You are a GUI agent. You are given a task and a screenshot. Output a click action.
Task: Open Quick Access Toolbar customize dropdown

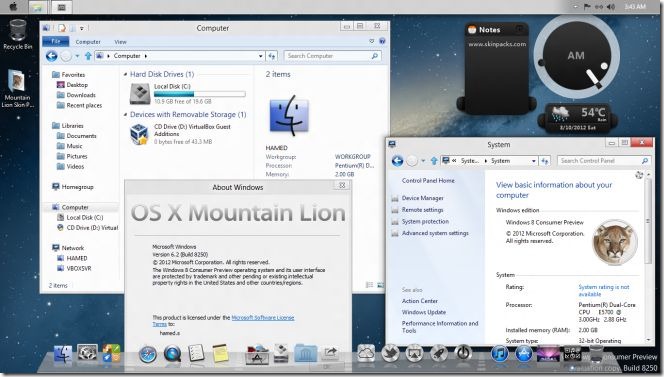[x=82, y=28]
